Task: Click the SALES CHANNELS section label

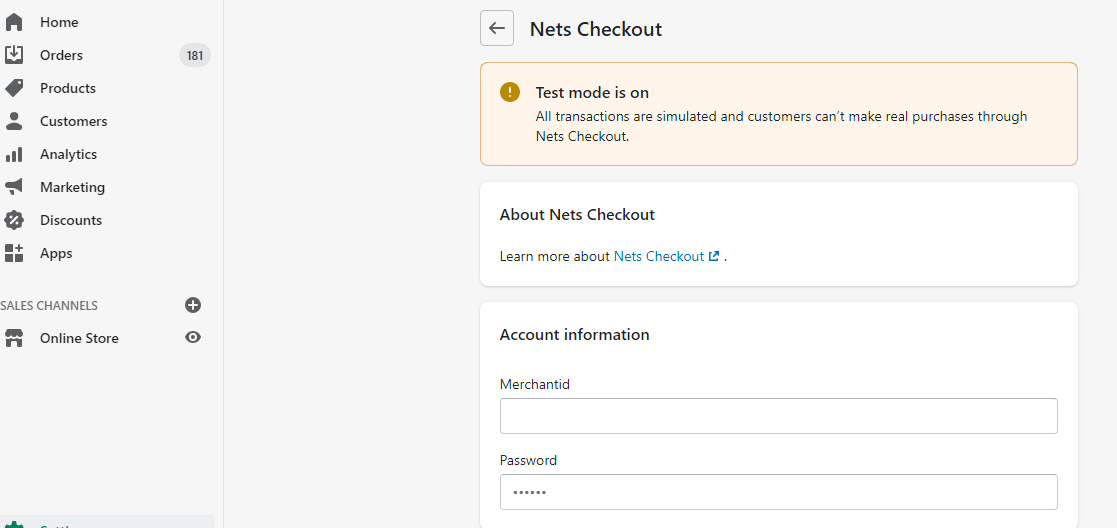Action: coord(49,306)
